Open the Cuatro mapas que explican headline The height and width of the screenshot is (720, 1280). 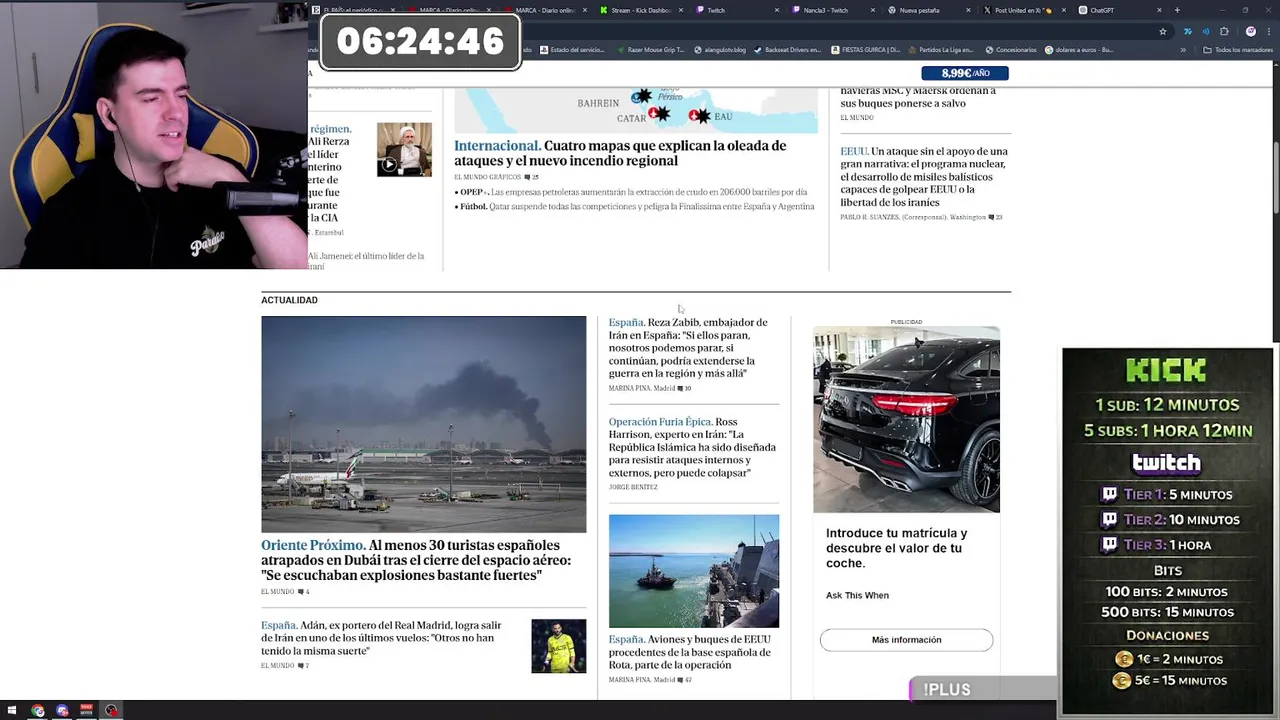(620, 153)
